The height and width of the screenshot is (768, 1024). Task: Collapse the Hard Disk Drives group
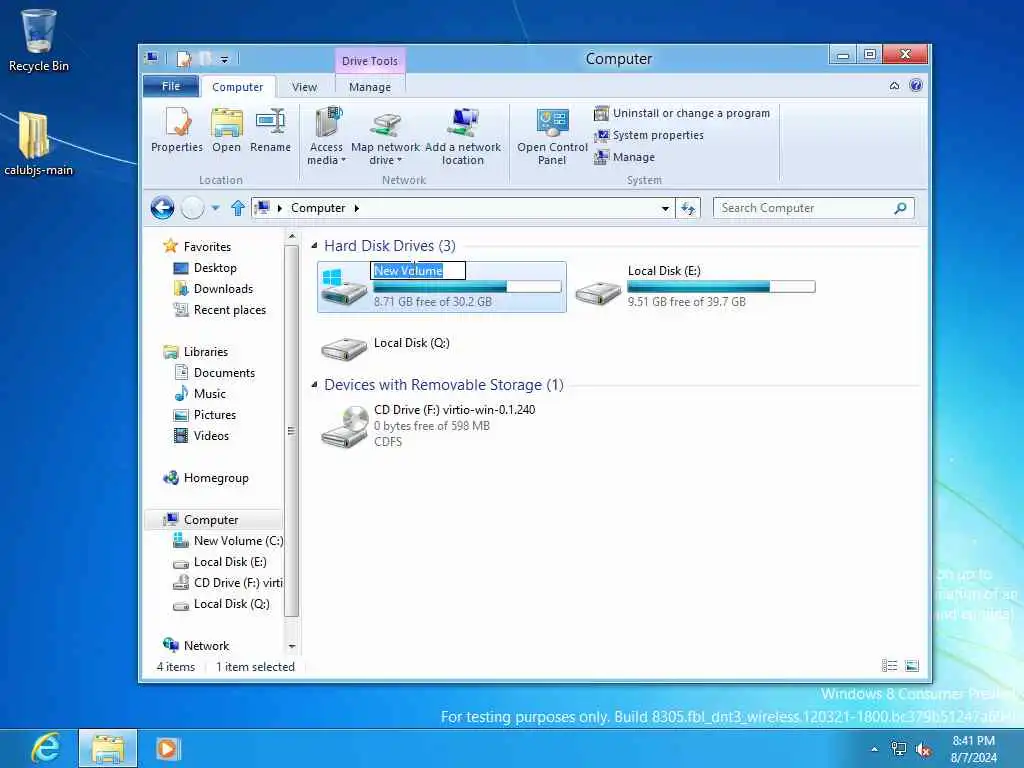[314, 246]
